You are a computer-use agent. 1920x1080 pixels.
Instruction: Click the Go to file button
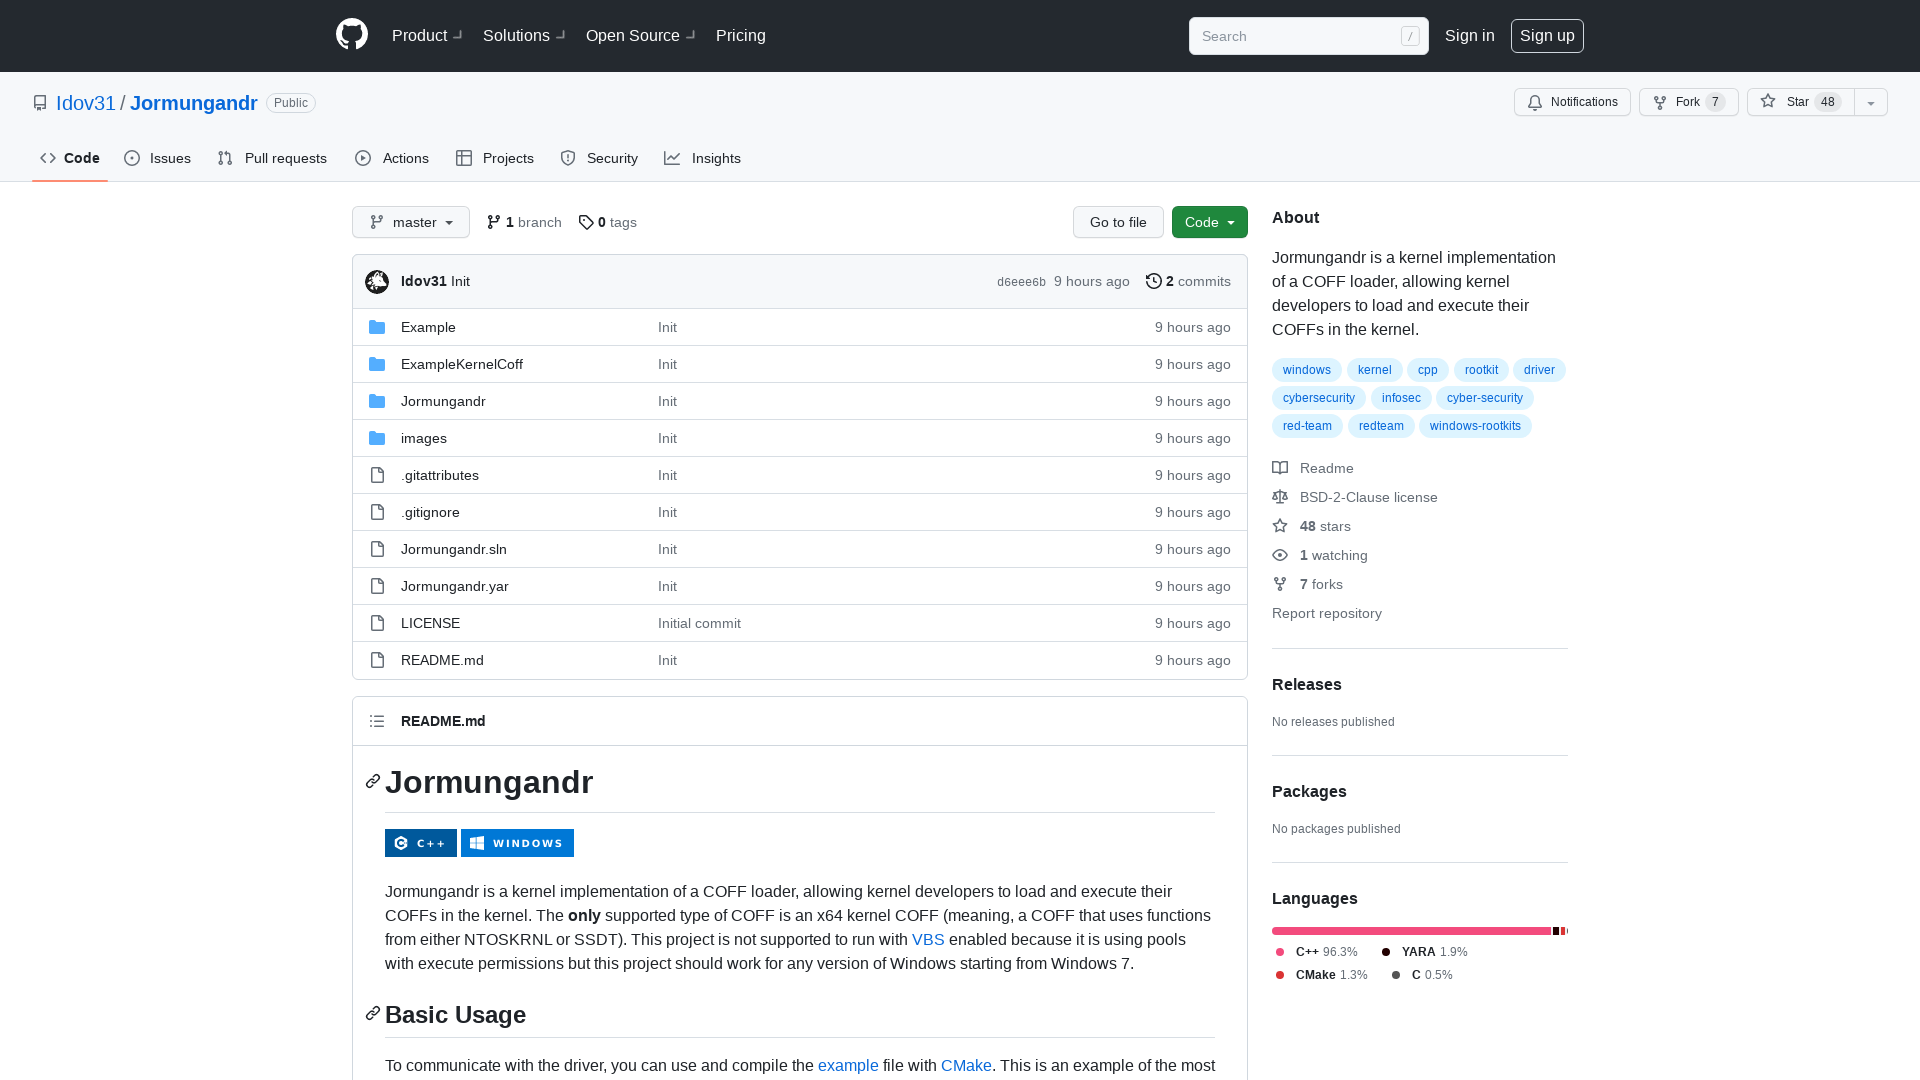[1118, 222]
